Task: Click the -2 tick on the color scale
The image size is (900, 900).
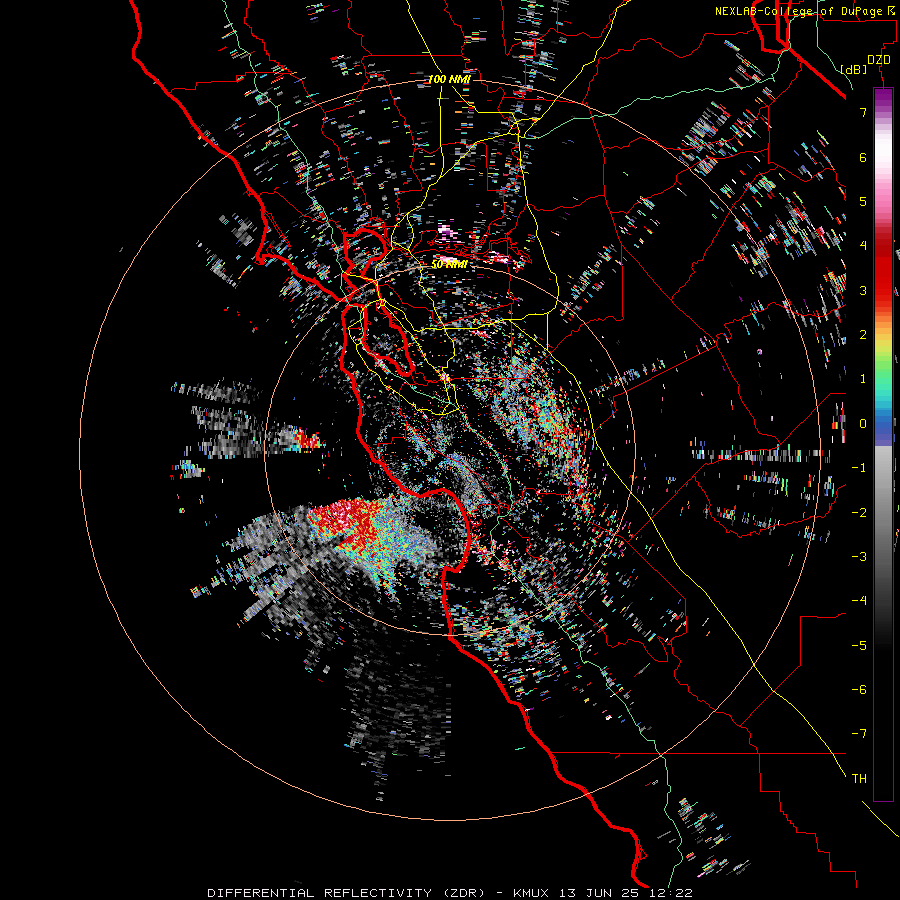Action: 859,513
